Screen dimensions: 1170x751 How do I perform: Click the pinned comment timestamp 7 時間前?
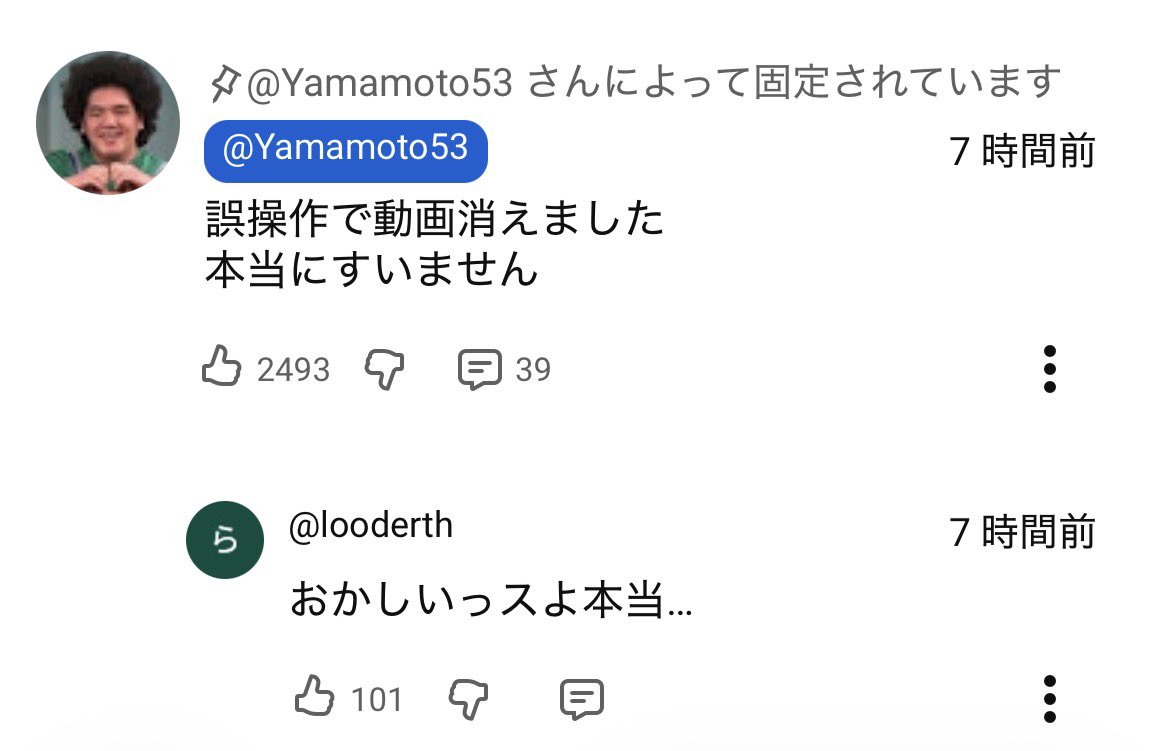(x=1022, y=150)
